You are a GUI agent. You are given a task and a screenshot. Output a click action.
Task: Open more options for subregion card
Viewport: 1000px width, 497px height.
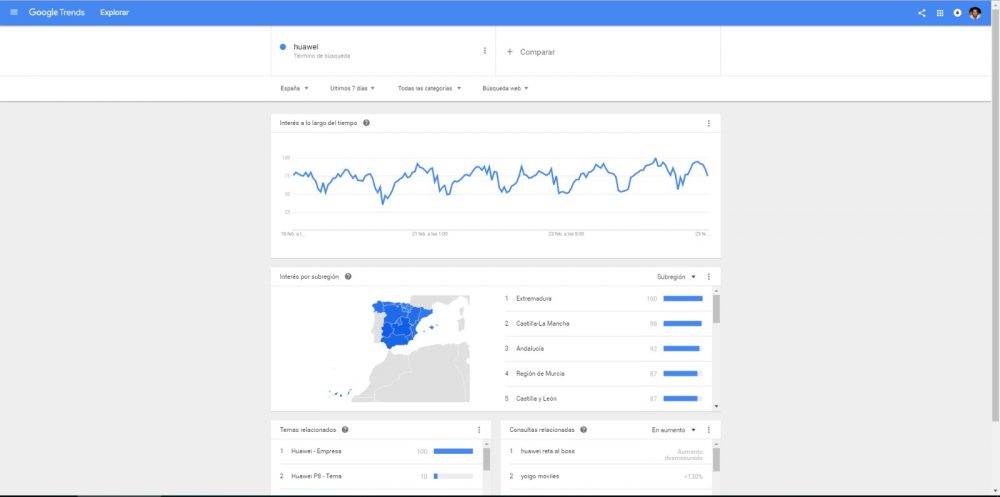pos(709,277)
